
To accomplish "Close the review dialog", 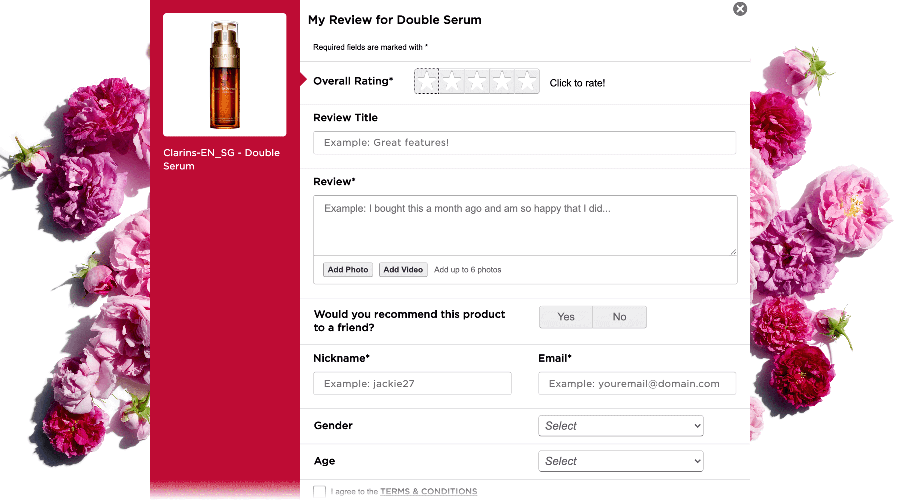I will click(x=740, y=9).
